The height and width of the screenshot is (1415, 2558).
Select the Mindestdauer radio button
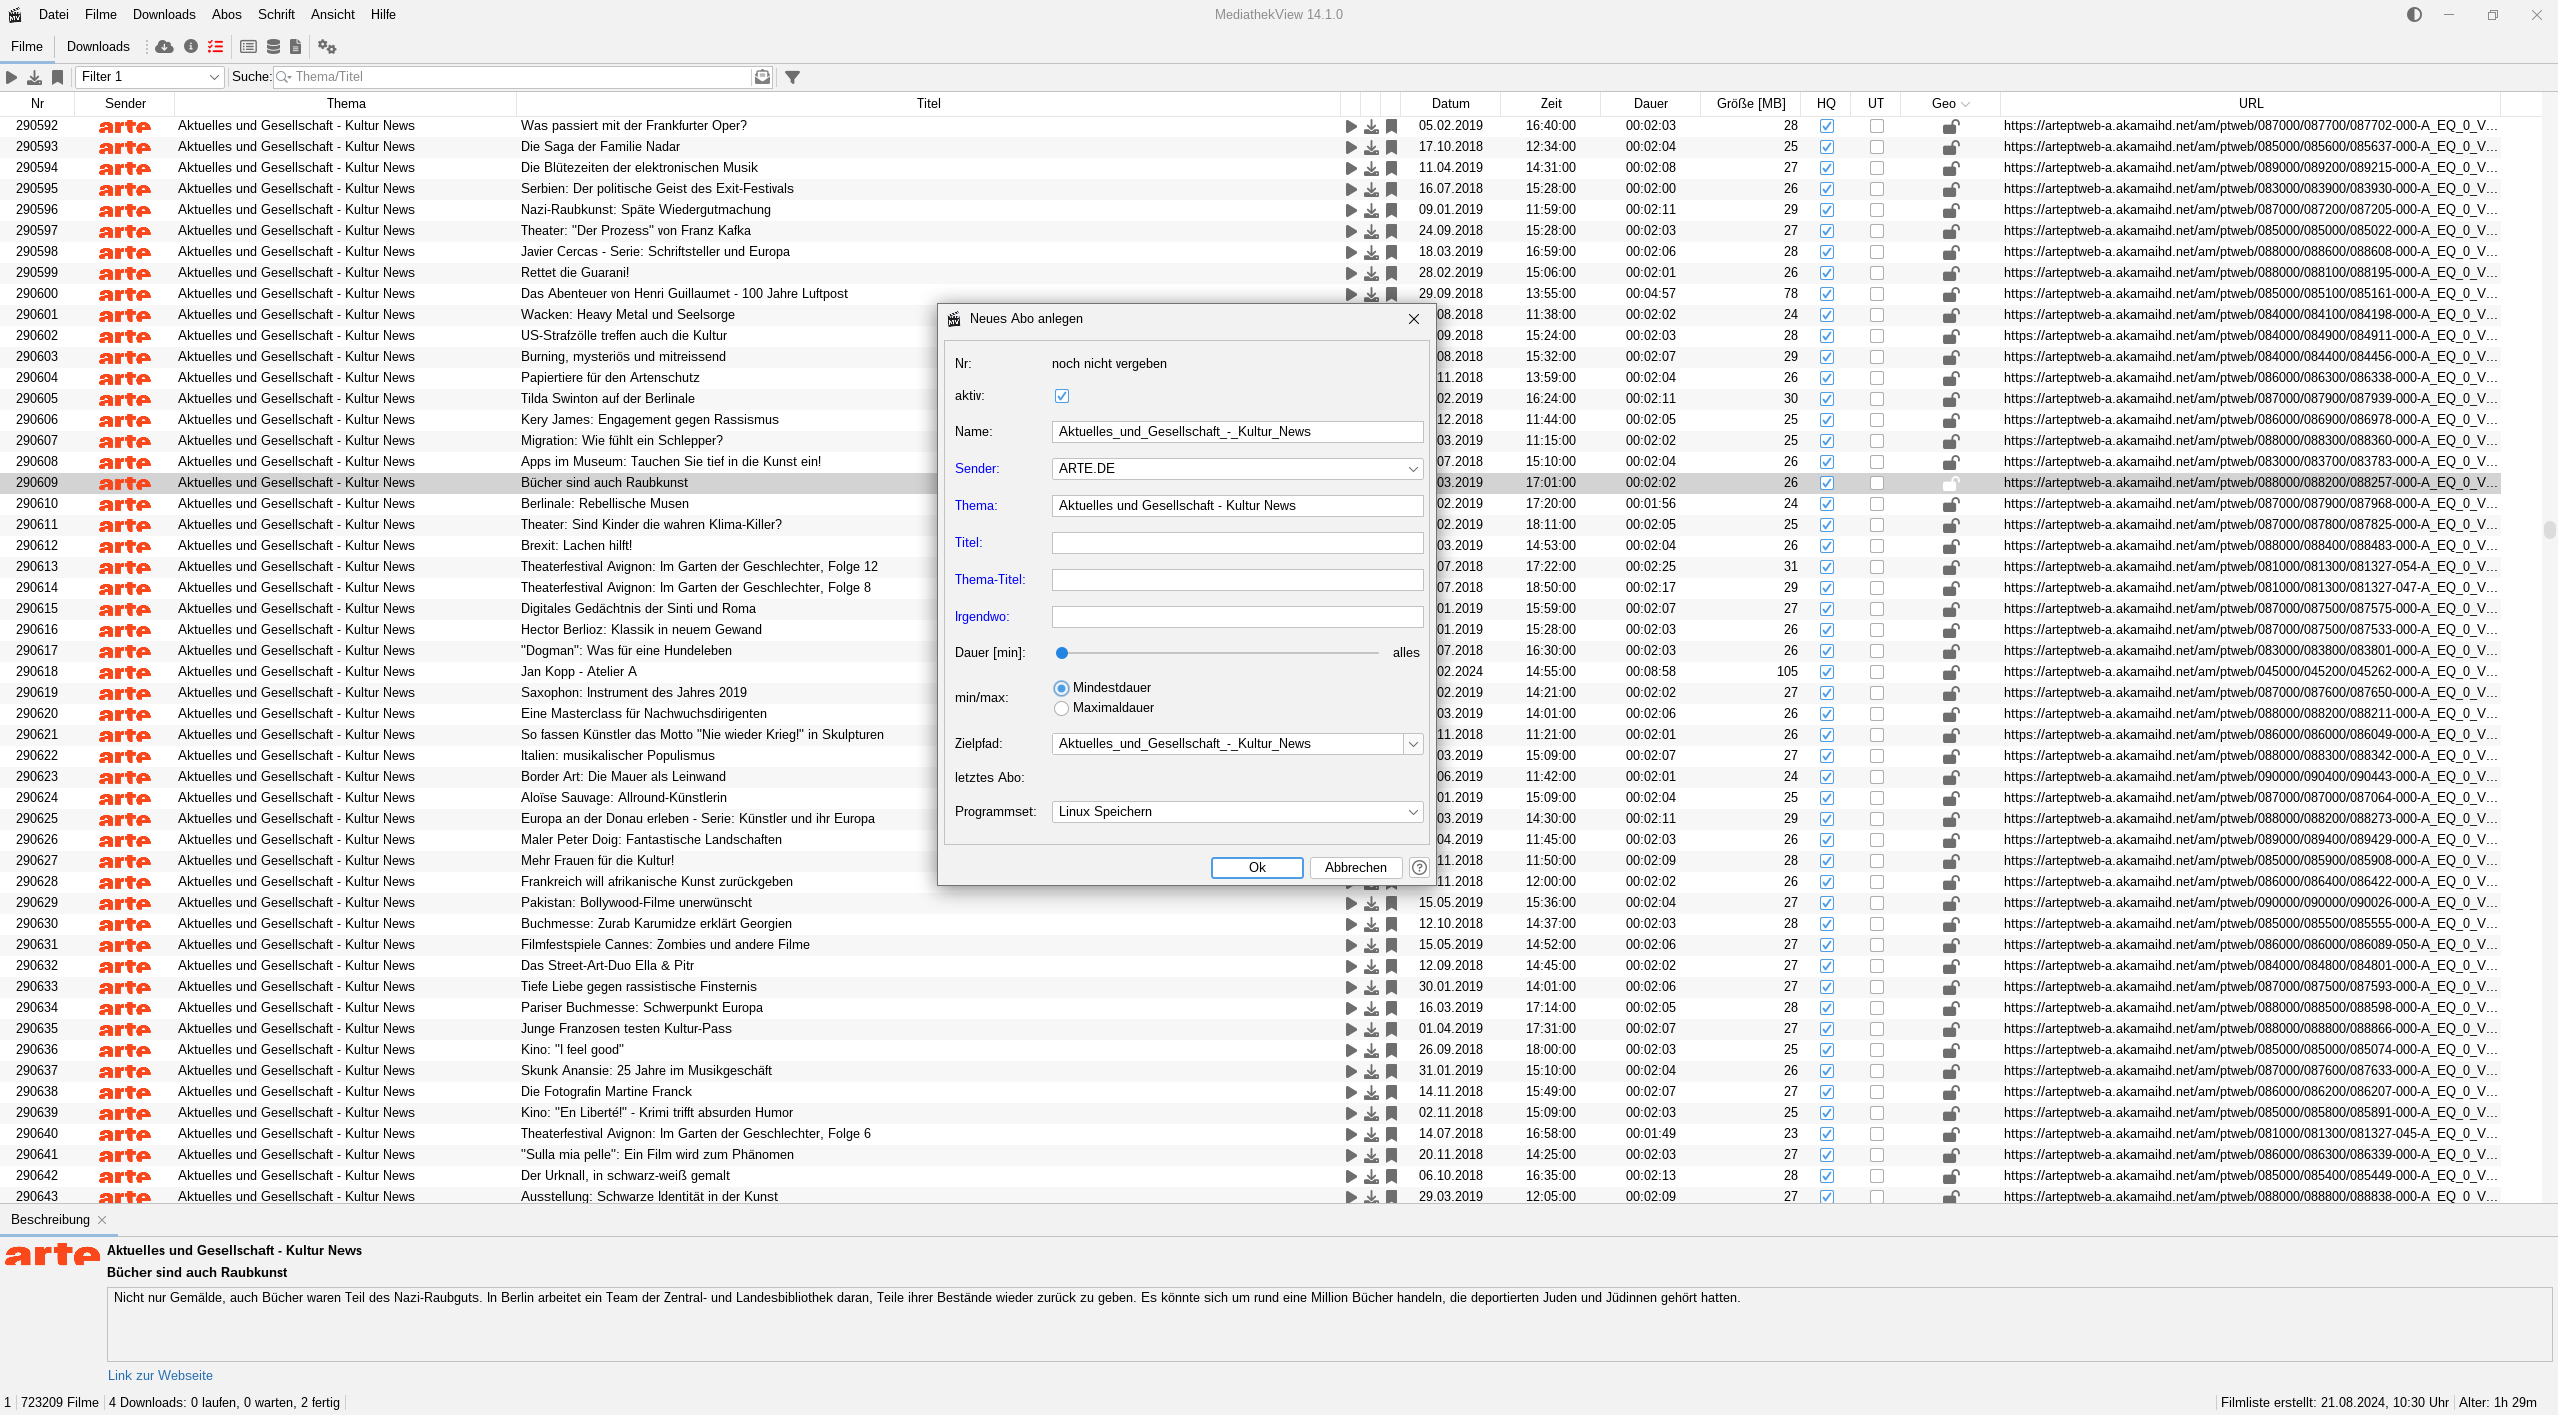point(1061,688)
